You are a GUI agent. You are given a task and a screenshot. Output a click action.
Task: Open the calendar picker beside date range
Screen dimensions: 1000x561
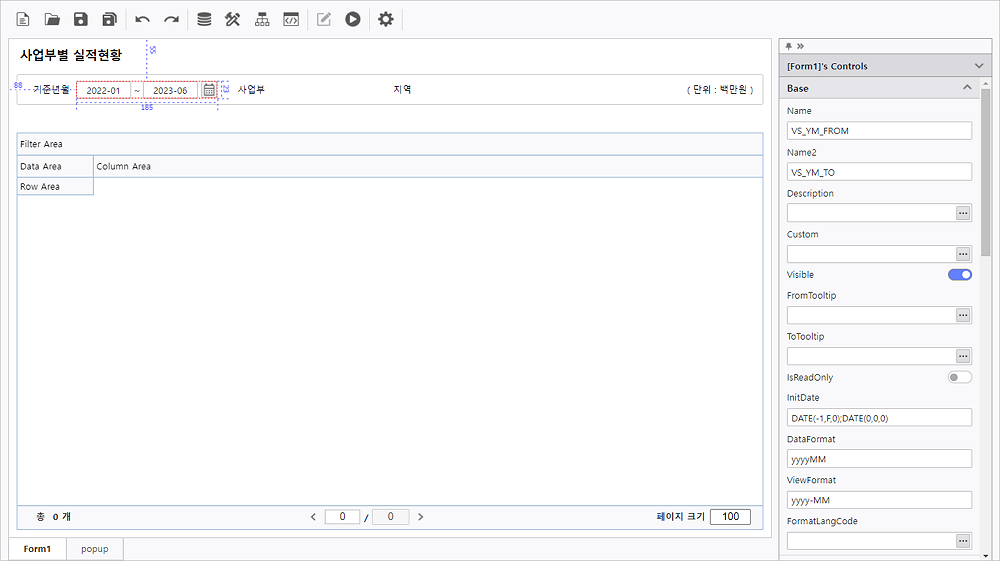[209, 90]
